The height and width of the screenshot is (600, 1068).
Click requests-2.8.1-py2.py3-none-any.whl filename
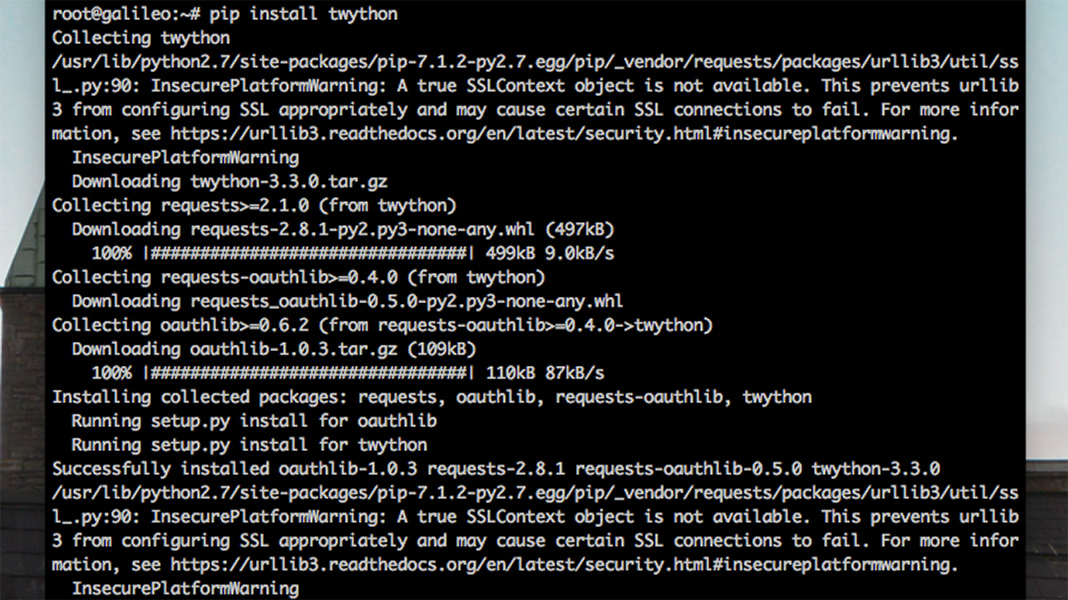click(x=362, y=230)
